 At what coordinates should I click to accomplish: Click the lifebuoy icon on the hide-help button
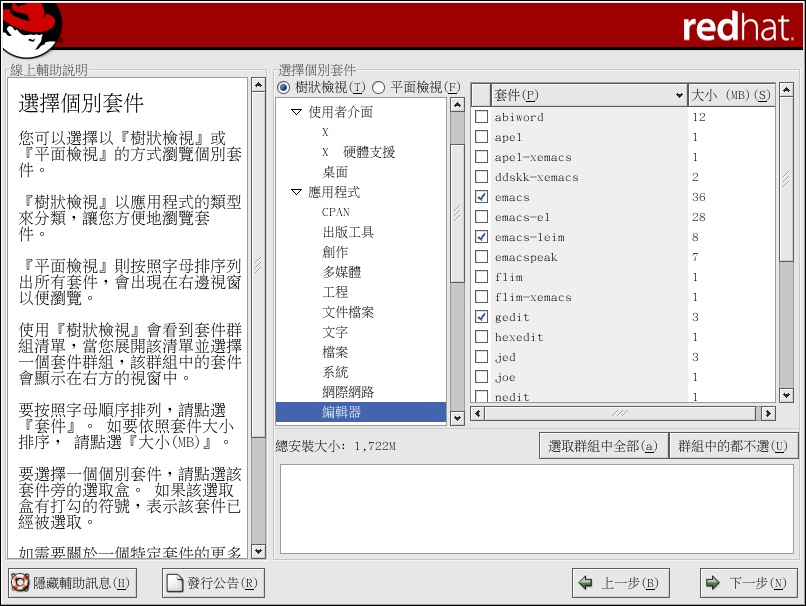point(19,583)
